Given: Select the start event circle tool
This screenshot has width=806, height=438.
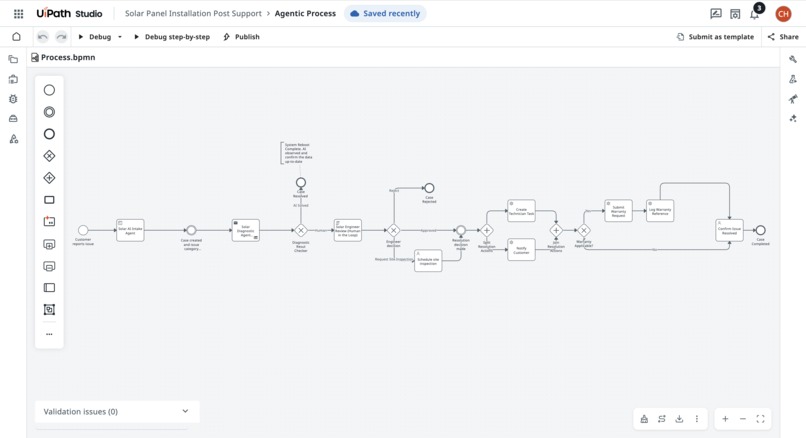Looking at the screenshot, I should point(49,90).
